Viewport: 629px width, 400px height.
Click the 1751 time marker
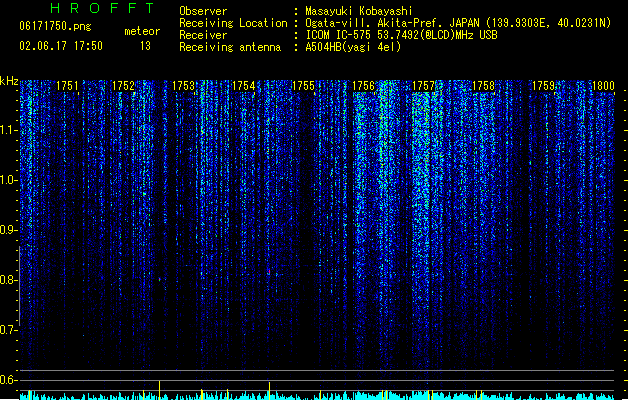pyautogui.click(x=67, y=86)
